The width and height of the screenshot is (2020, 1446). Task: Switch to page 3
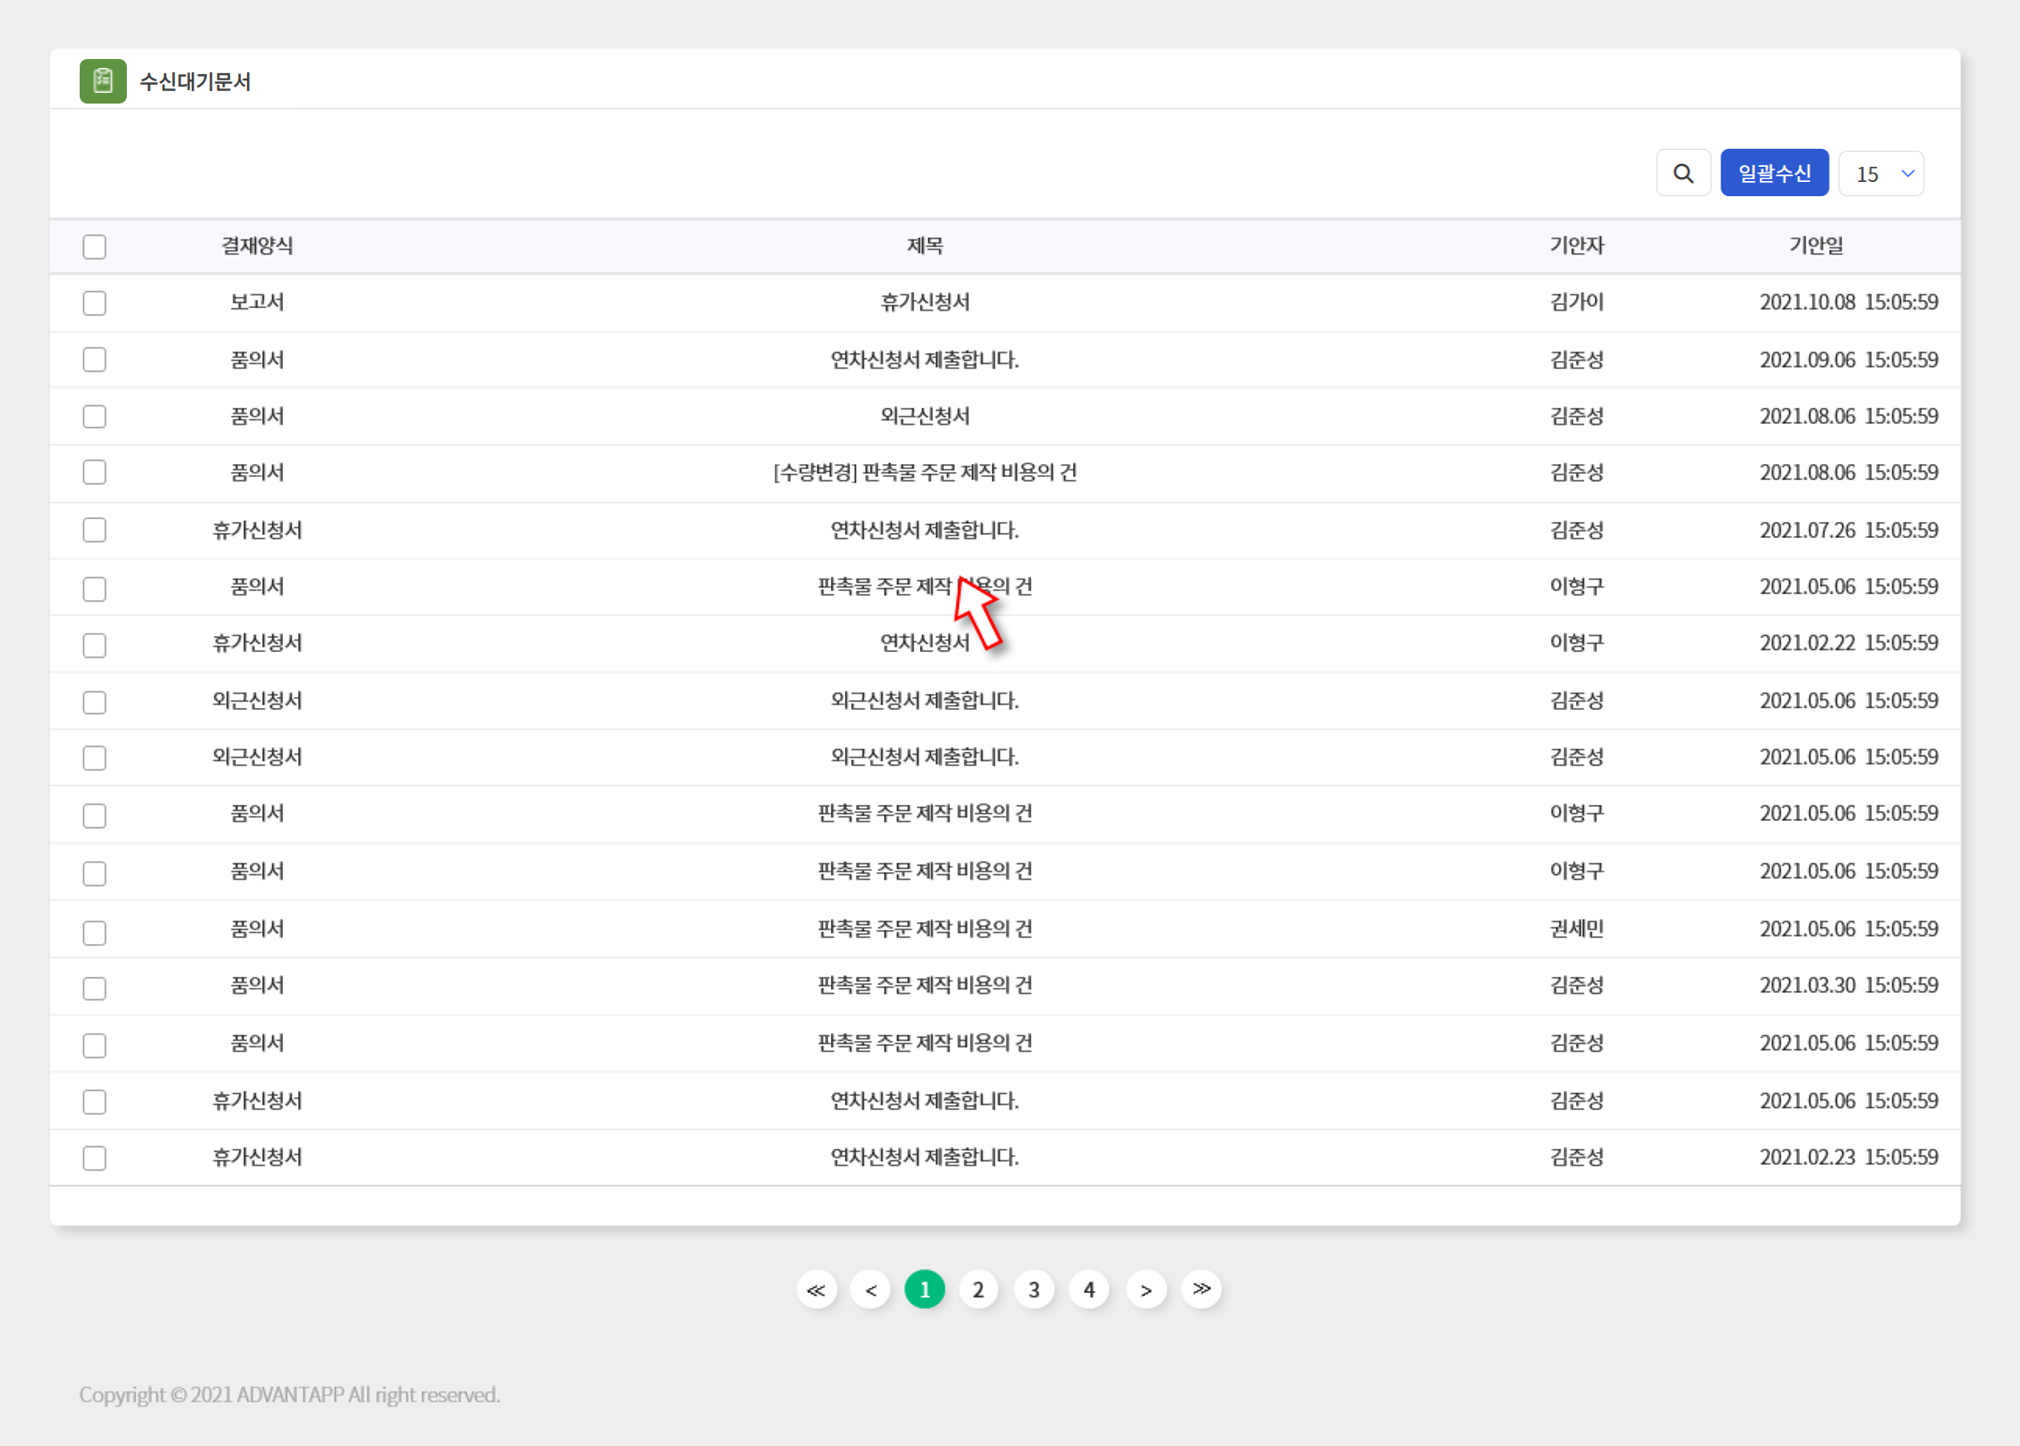pyautogui.click(x=1034, y=1290)
